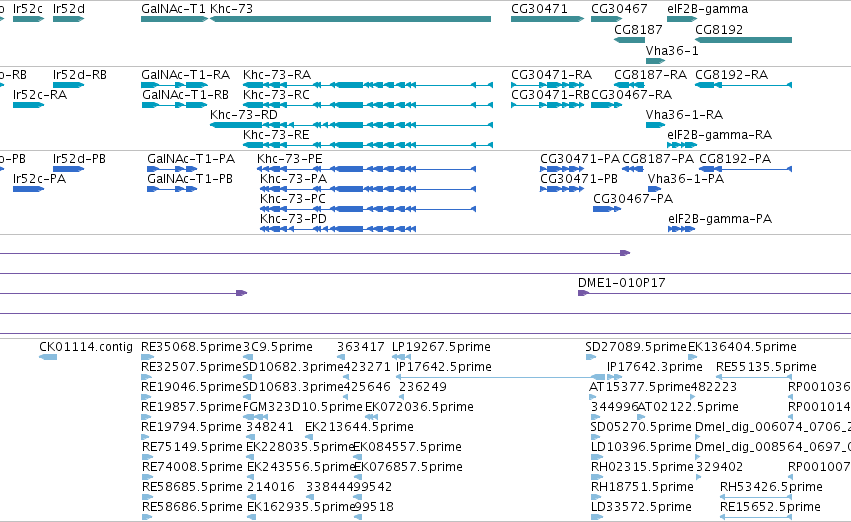
Task: Click protein Khc-73-PE
Action: click(366, 169)
